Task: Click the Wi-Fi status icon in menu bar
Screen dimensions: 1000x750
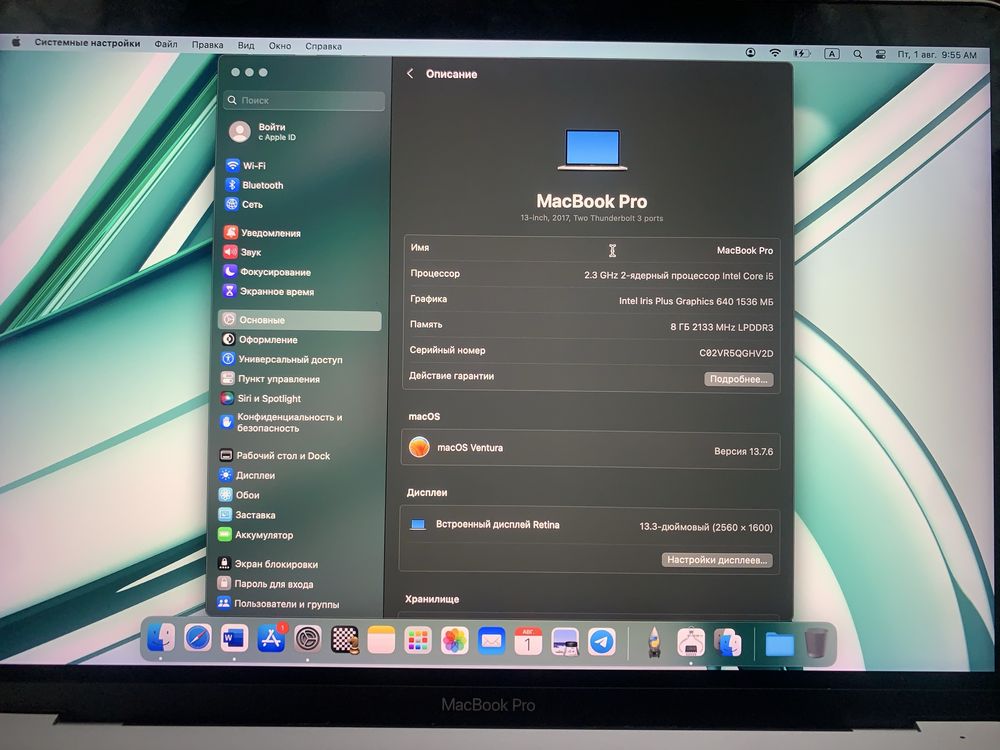Action: [775, 53]
